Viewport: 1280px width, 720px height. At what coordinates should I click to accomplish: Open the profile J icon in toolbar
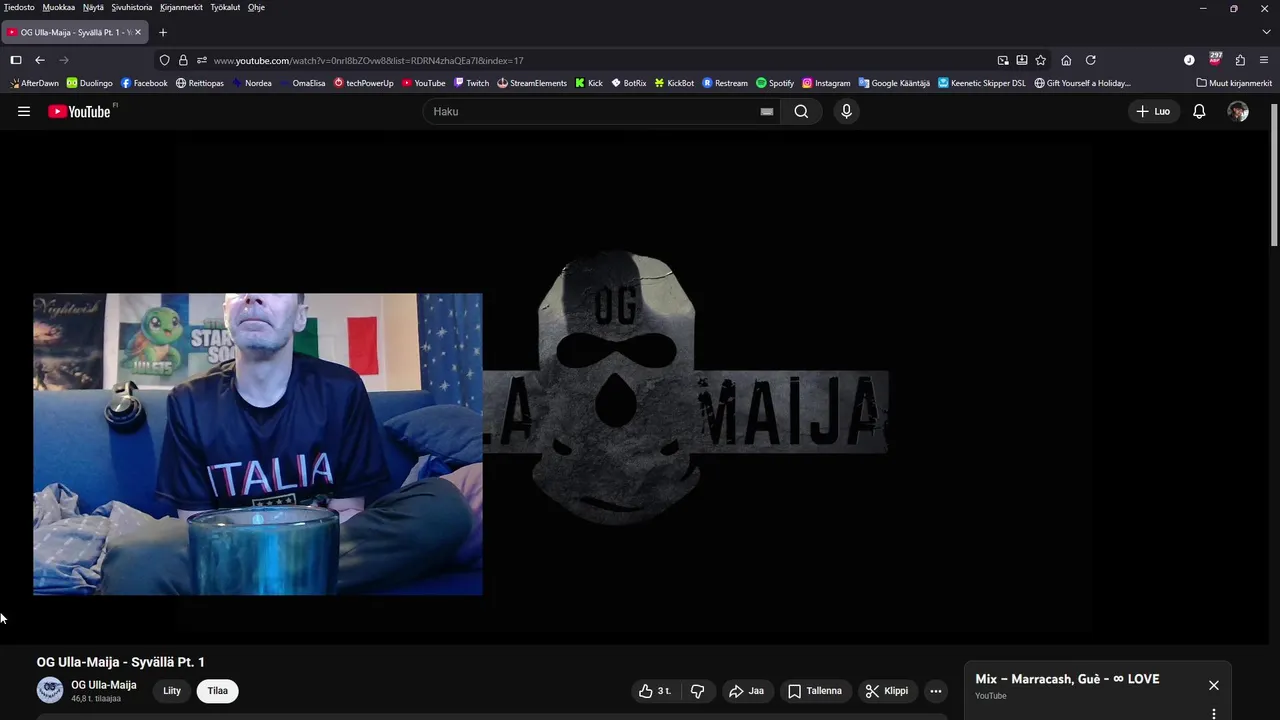[x=1189, y=60]
